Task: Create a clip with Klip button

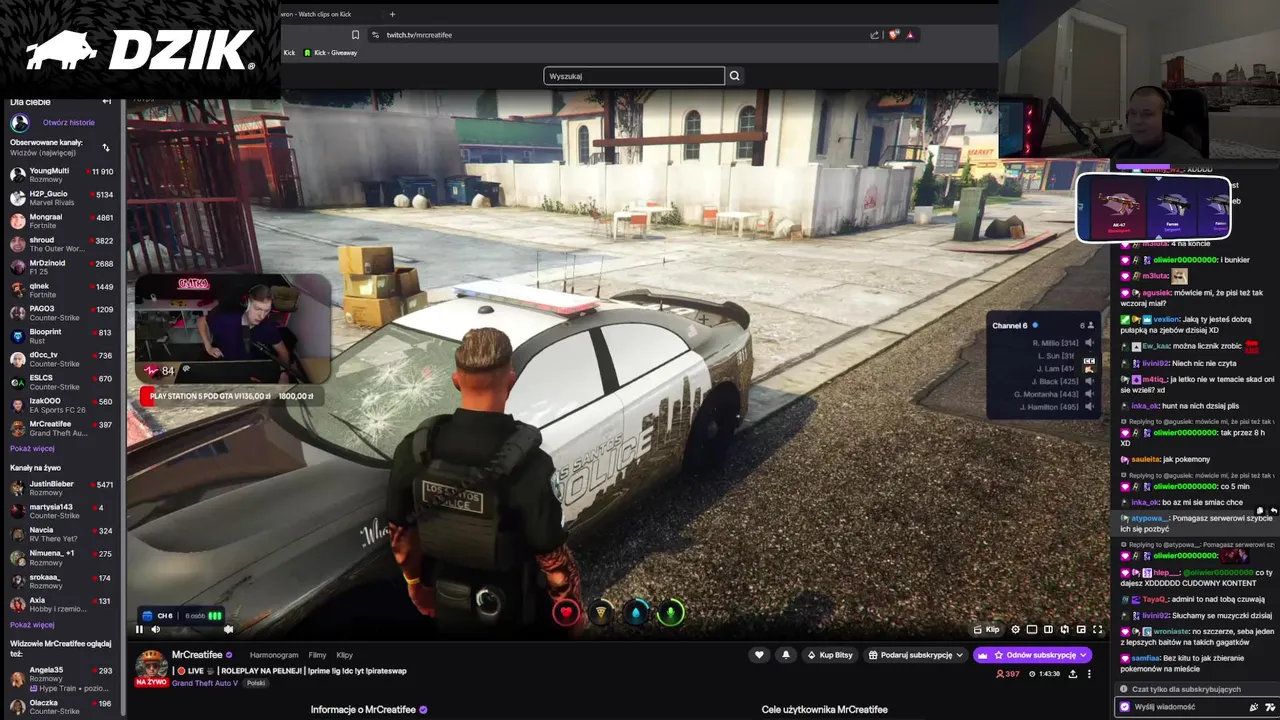Action: coord(987,629)
